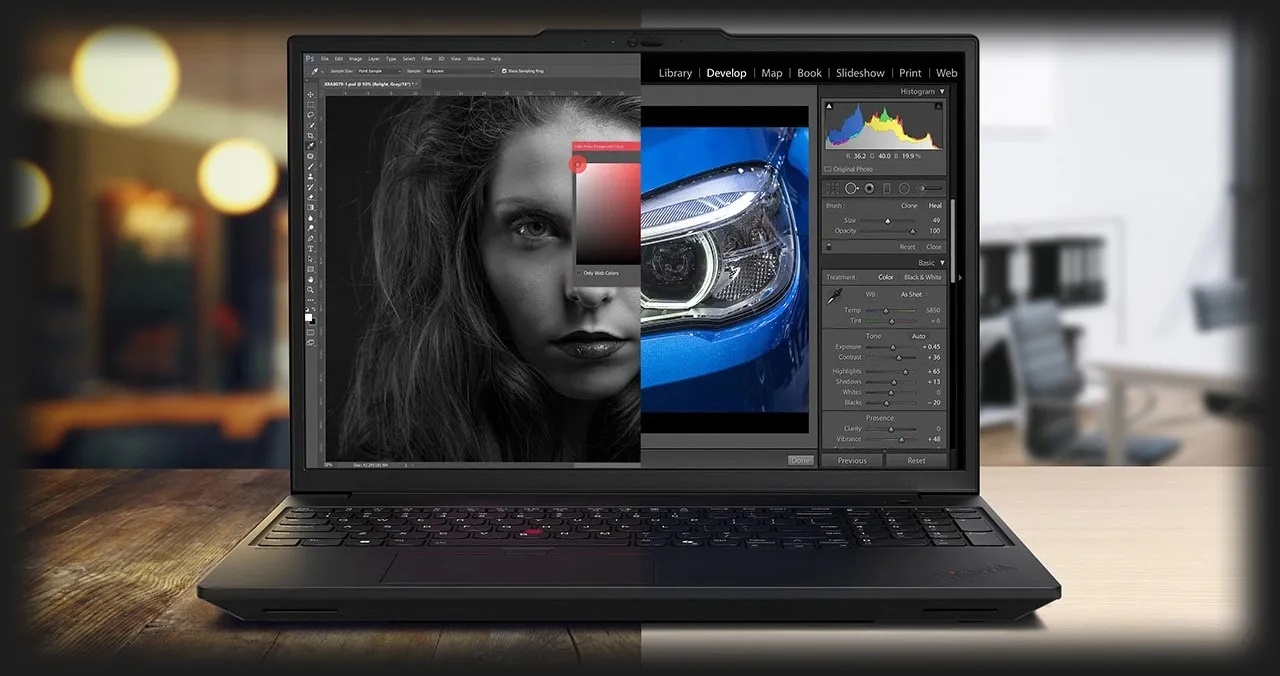Image resolution: width=1280 pixels, height=676 pixels.
Task: Select the Lasso tool
Action: click(310, 114)
